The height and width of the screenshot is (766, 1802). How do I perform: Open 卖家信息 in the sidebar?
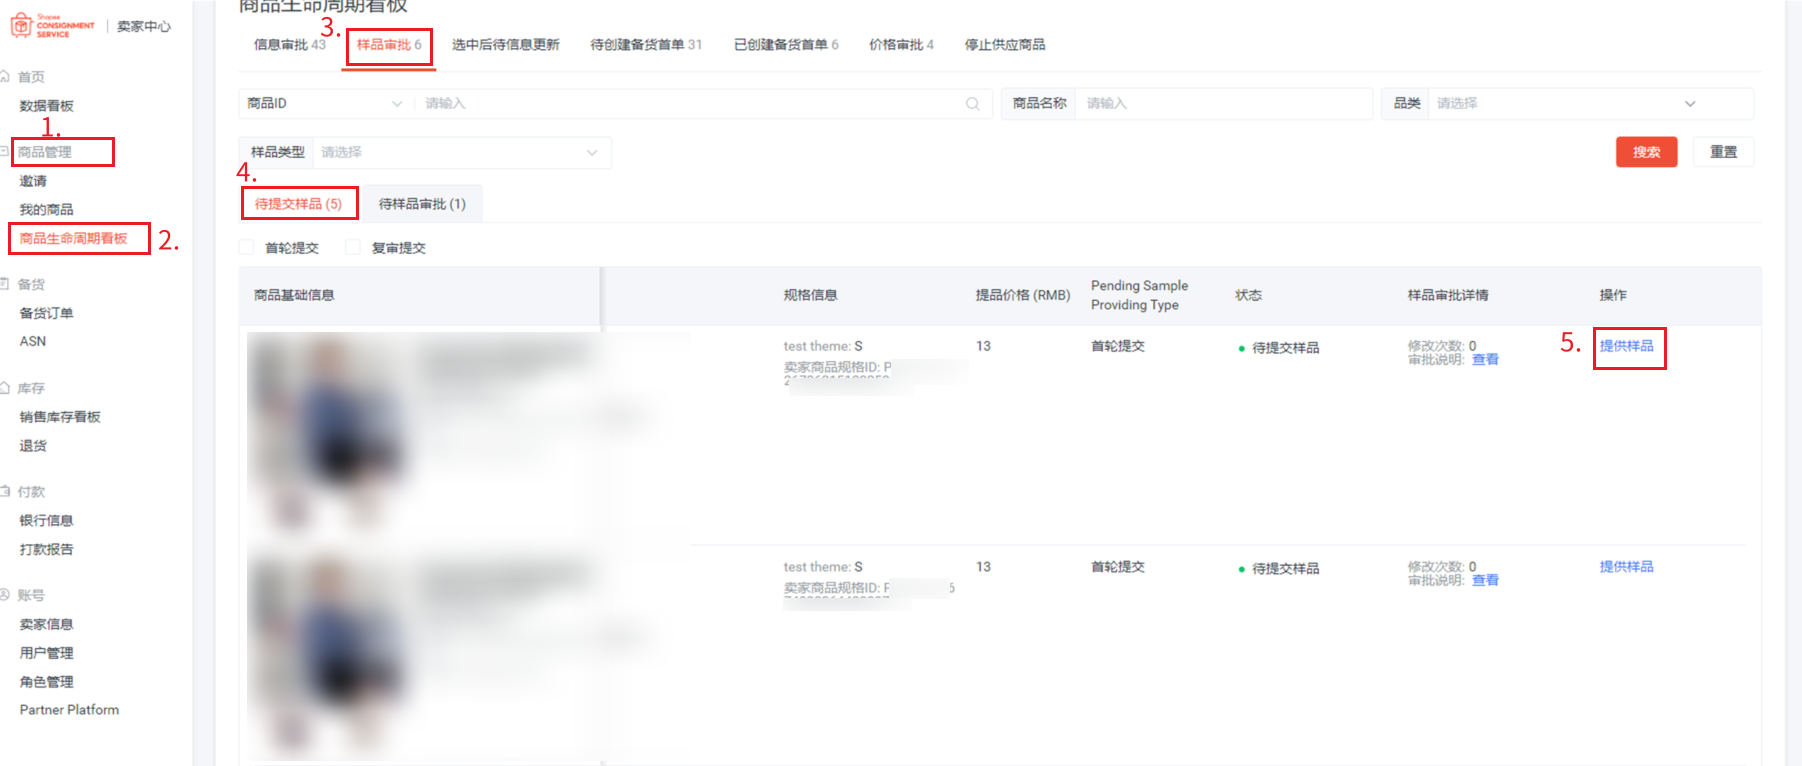click(46, 625)
